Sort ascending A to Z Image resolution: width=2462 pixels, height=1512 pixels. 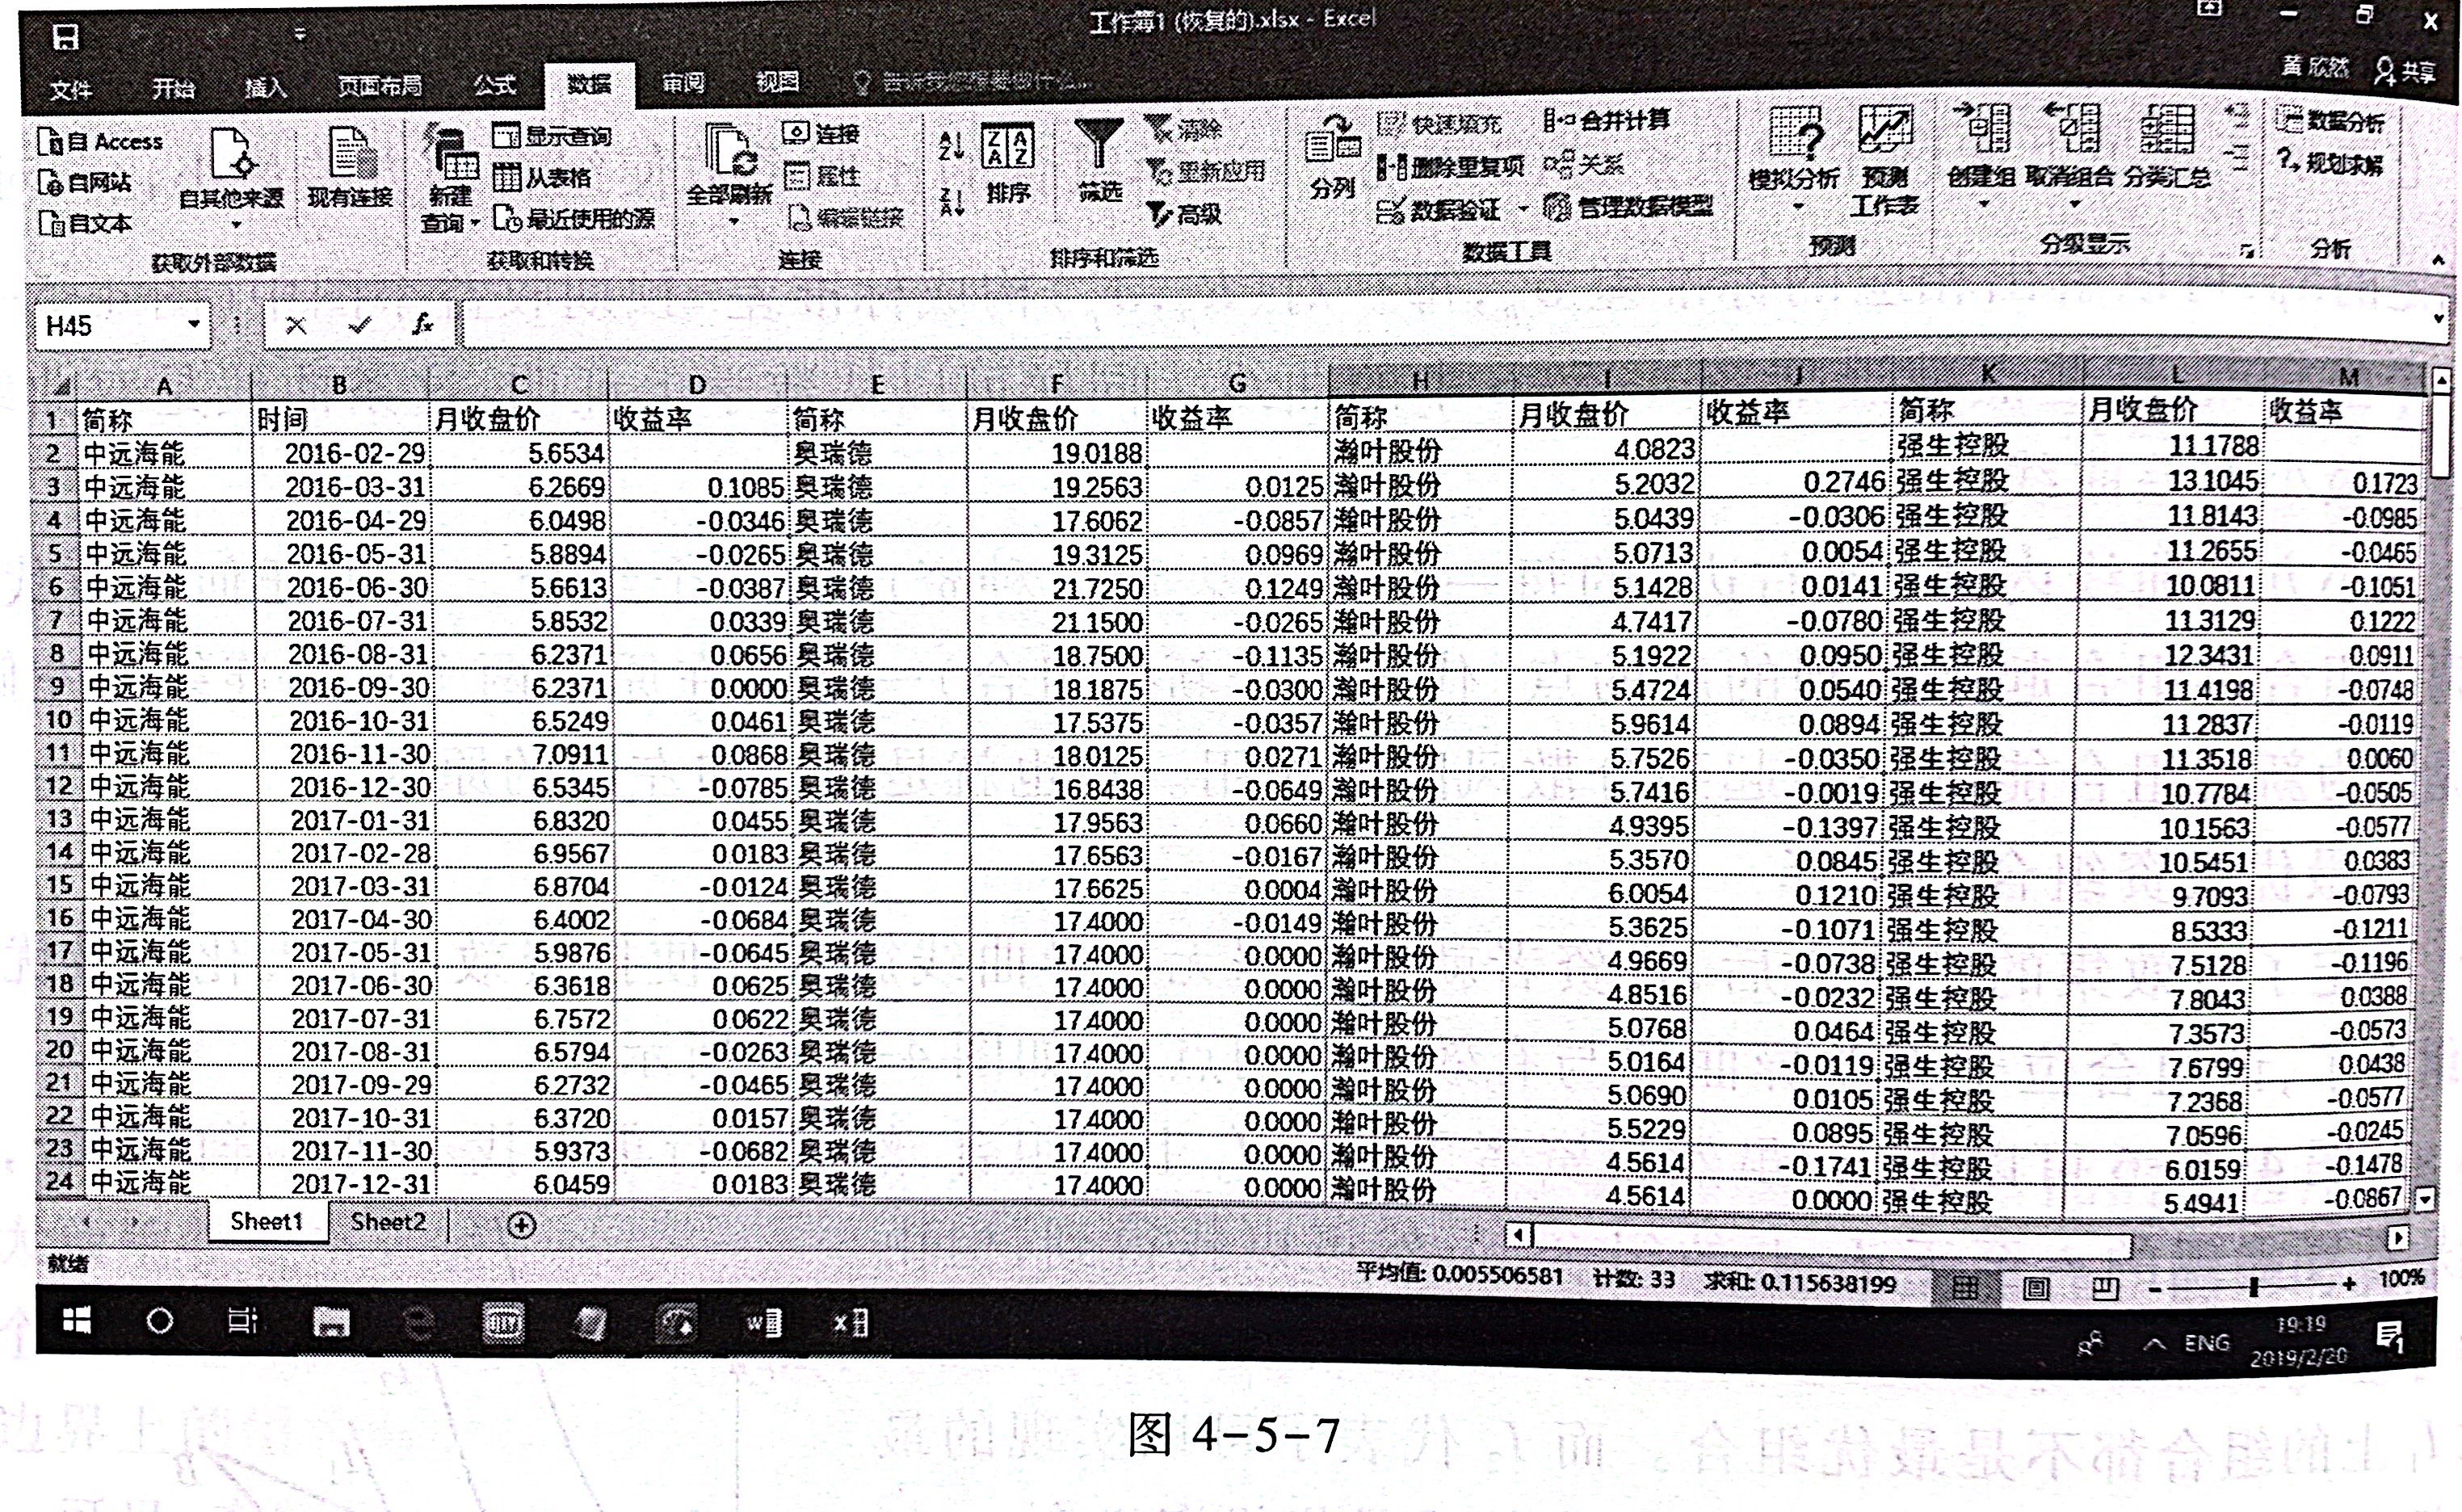coord(950,146)
